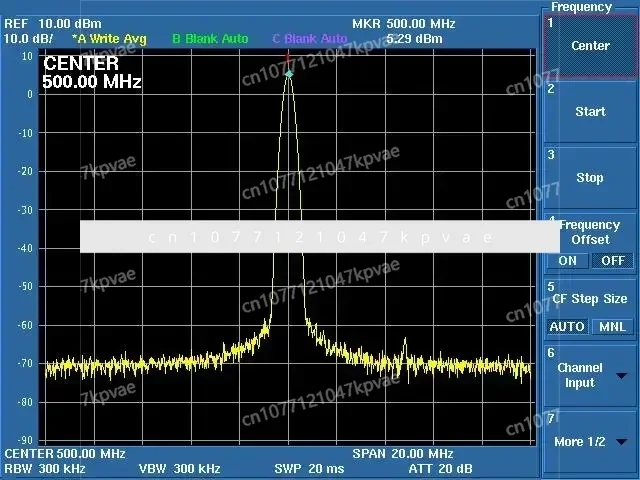Click the -90 axis label
The image size is (640, 480).
pos(25,440)
